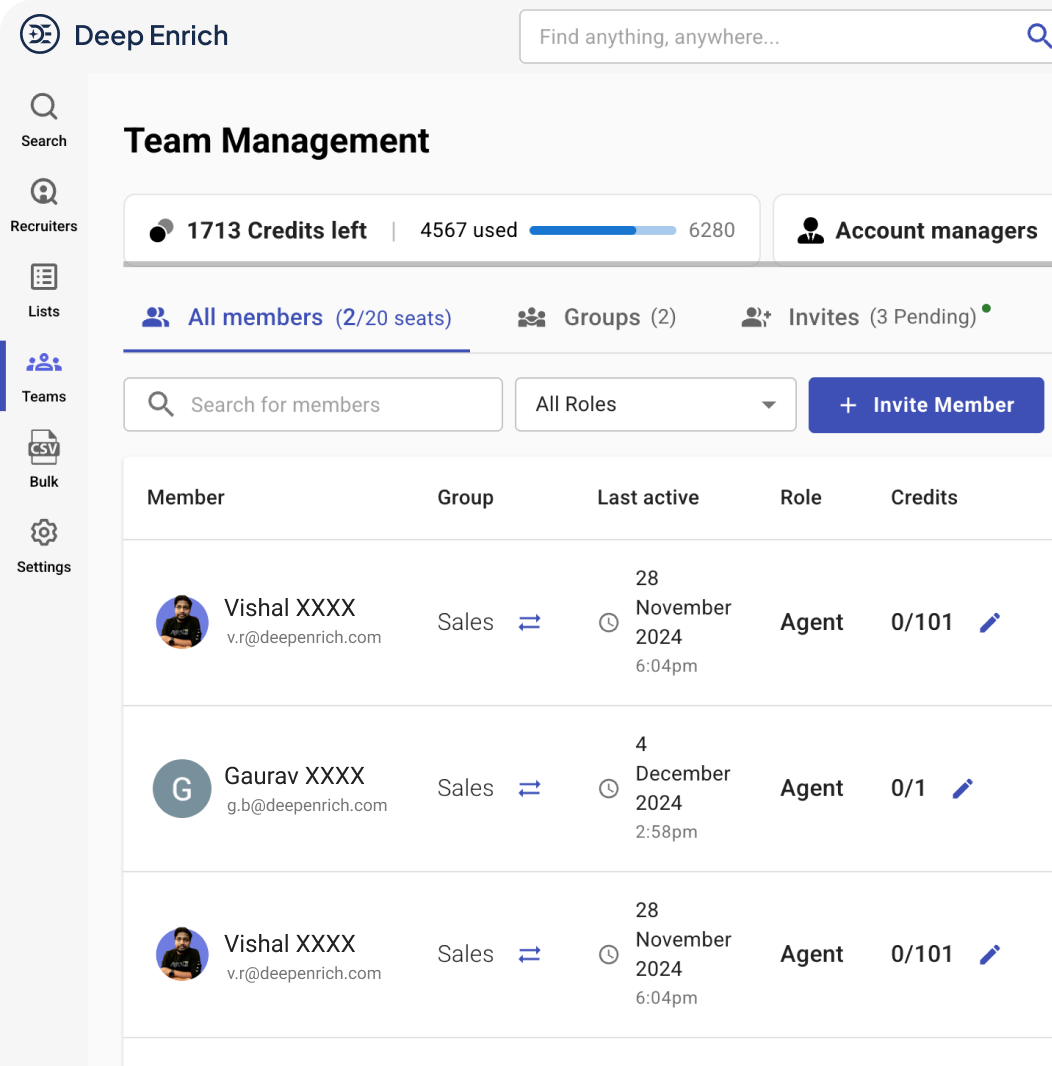This screenshot has height=1066, width=1052.
Task: Edit Vishal's credit limit with the pencil icon
Action: click(990, 622)
